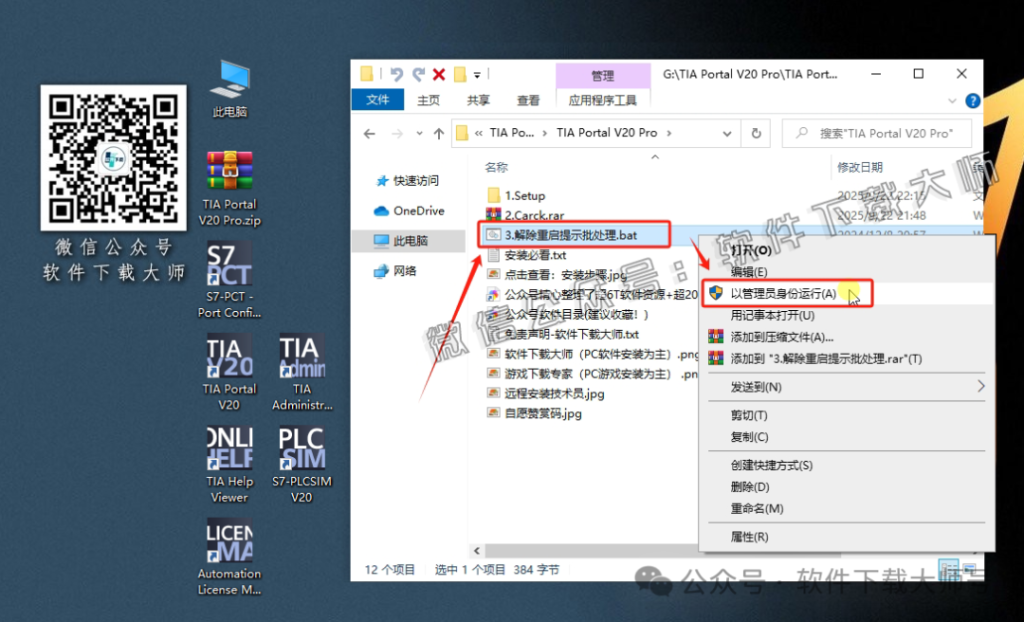The height and width of the screenshot is (622, 1024).
Task: Open the quick access toolbar customize dropdown
Action: (x=478, y=73)
